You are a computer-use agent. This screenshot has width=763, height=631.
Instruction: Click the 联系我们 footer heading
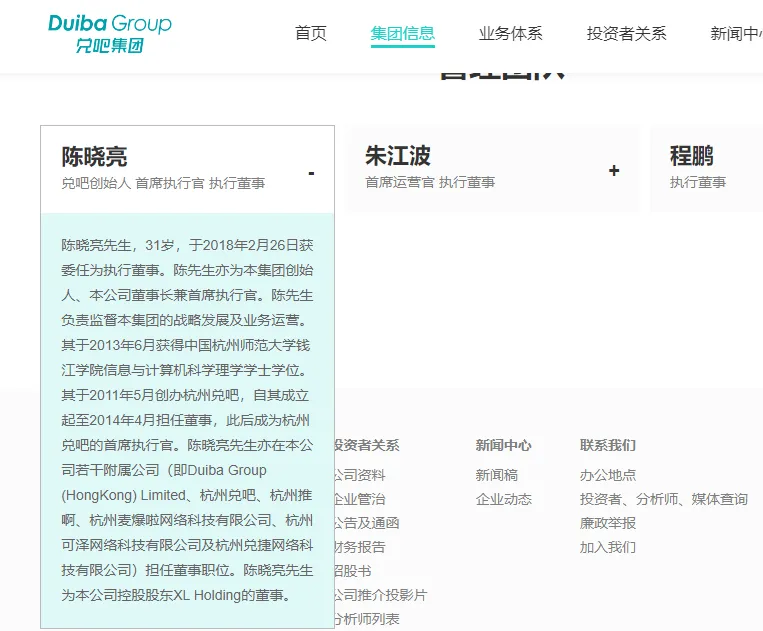(608, 445)
